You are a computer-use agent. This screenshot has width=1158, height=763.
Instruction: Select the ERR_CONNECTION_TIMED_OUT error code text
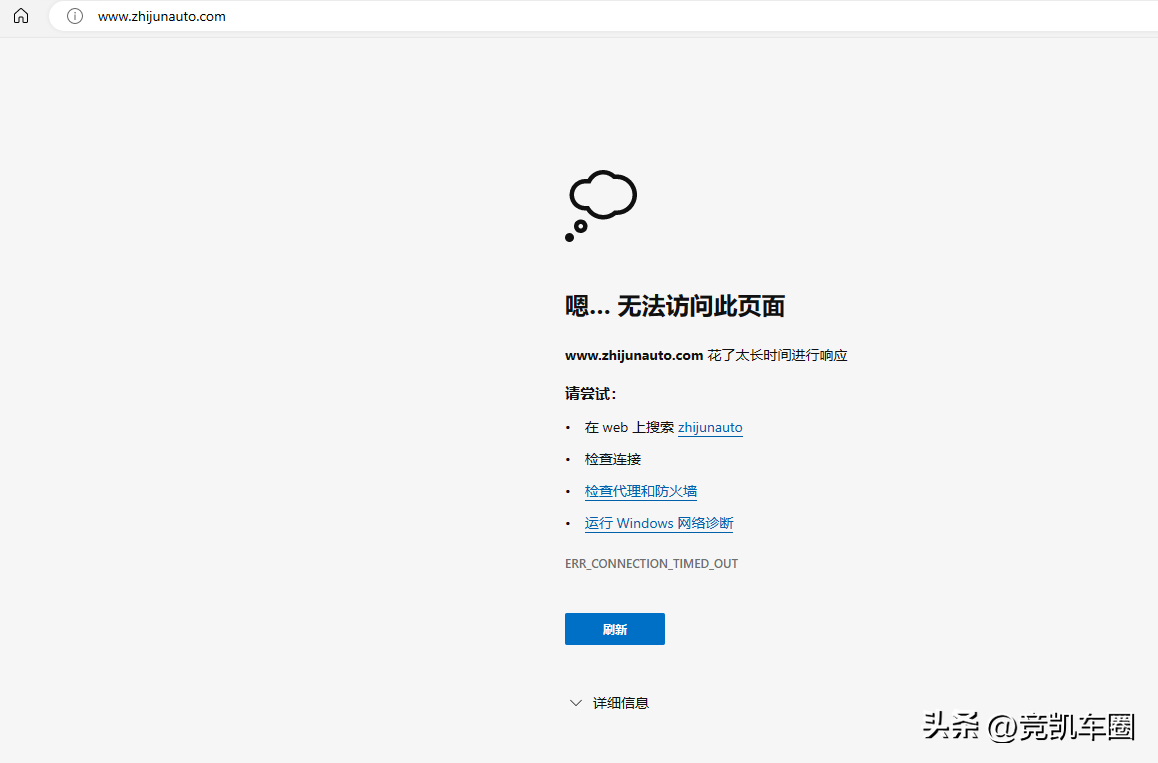tap(651, 564)
